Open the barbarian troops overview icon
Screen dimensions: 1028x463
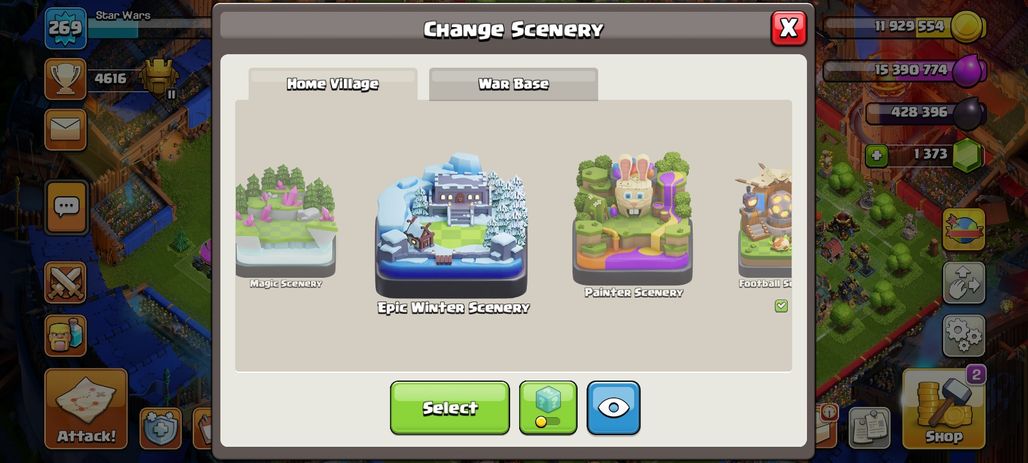pos(66,335)
